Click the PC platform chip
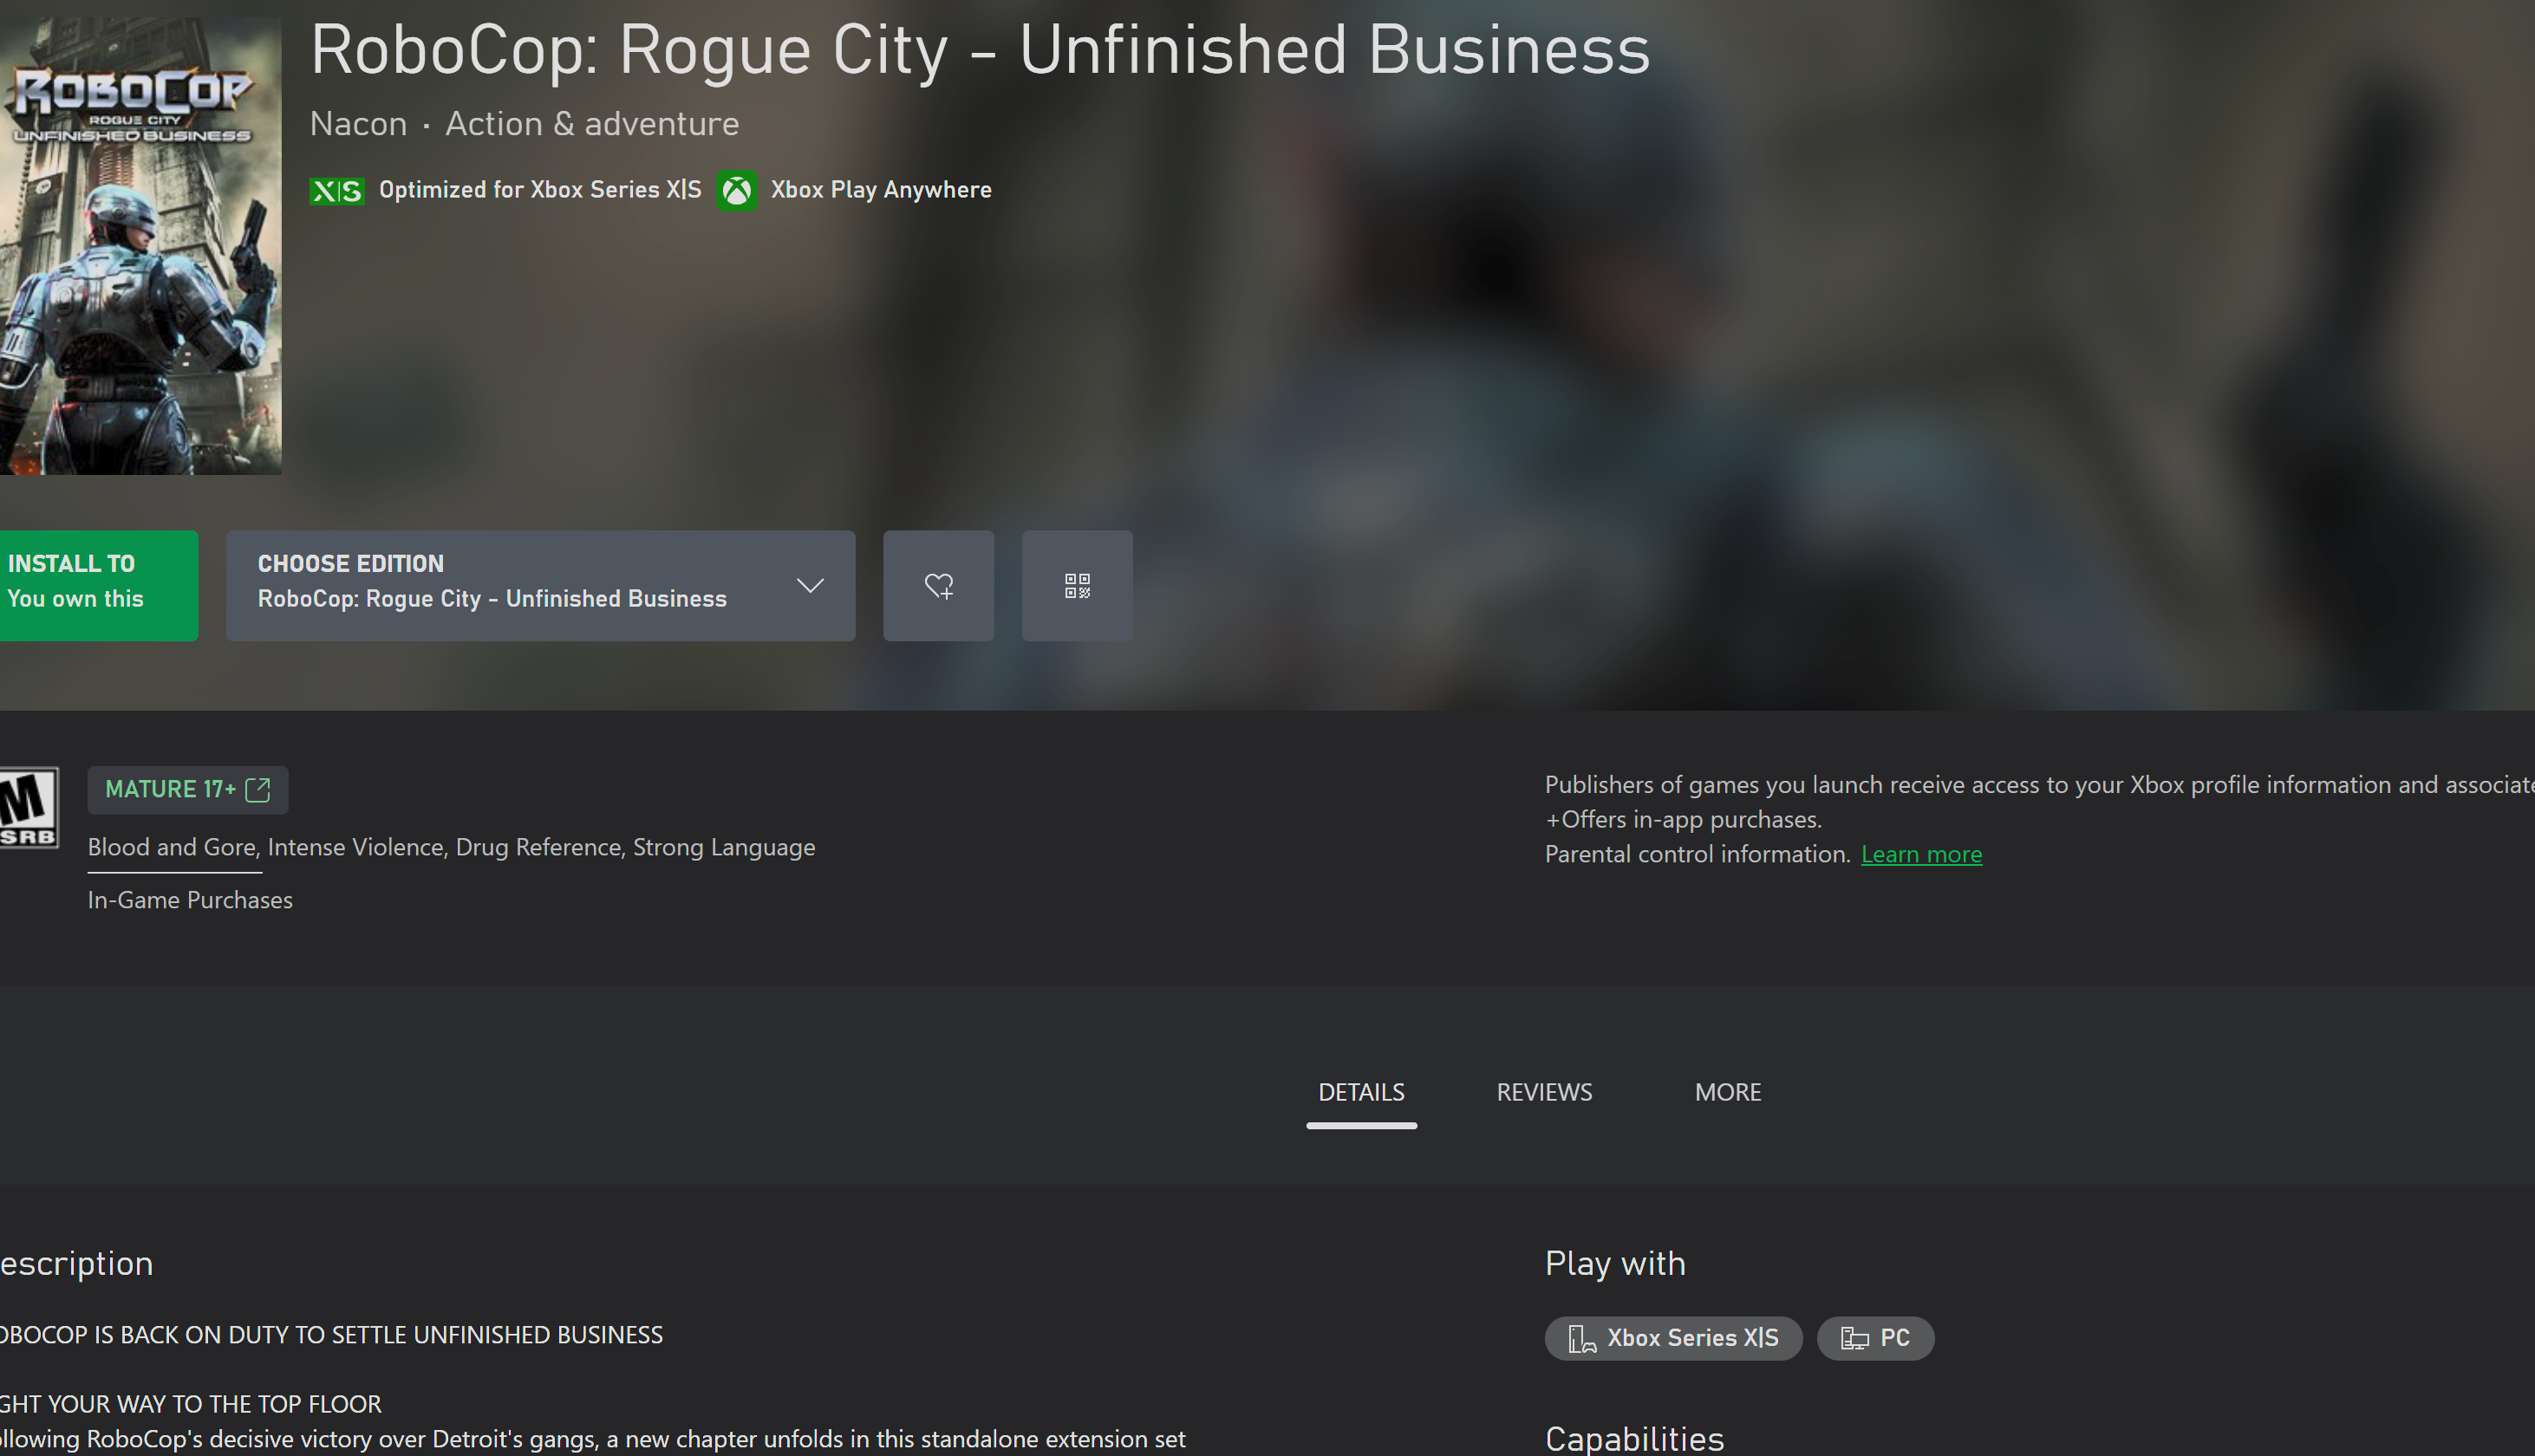Image resolution: width=2535 pixels, height=1456 pixels. pyautogui.click(x=1875, y=1338)
